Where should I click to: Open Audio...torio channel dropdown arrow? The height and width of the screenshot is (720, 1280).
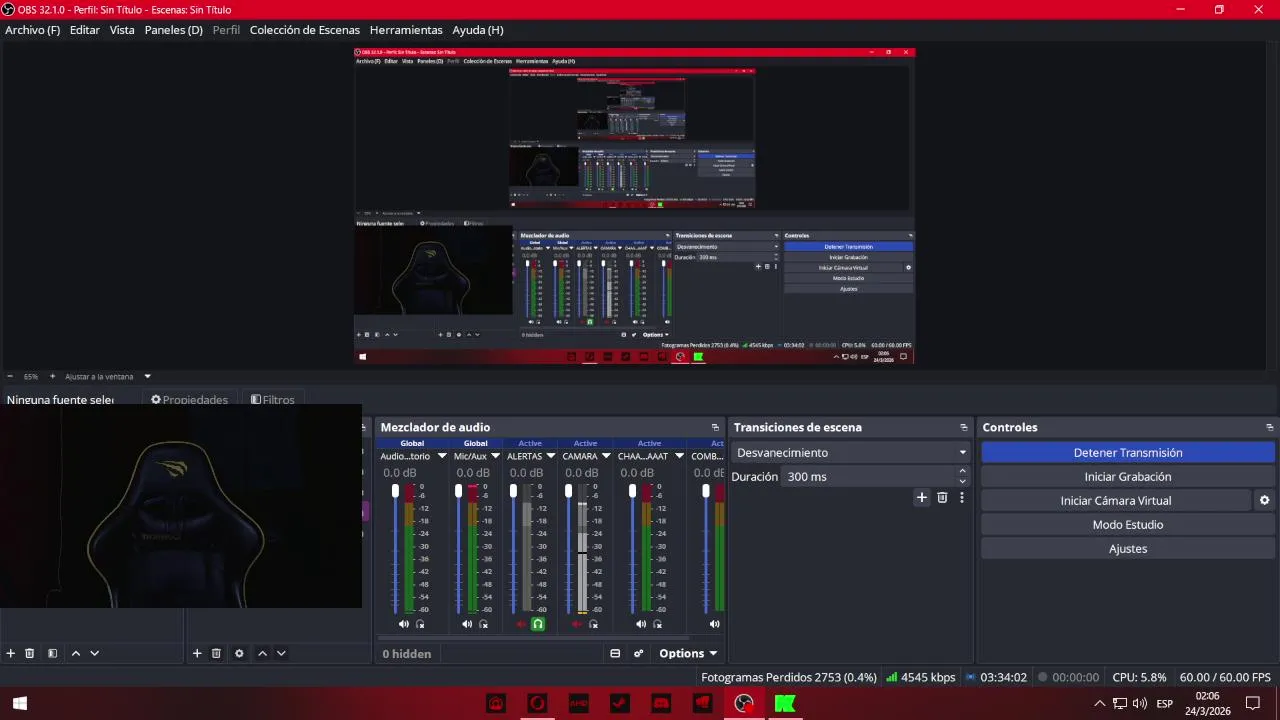(441, 456)
